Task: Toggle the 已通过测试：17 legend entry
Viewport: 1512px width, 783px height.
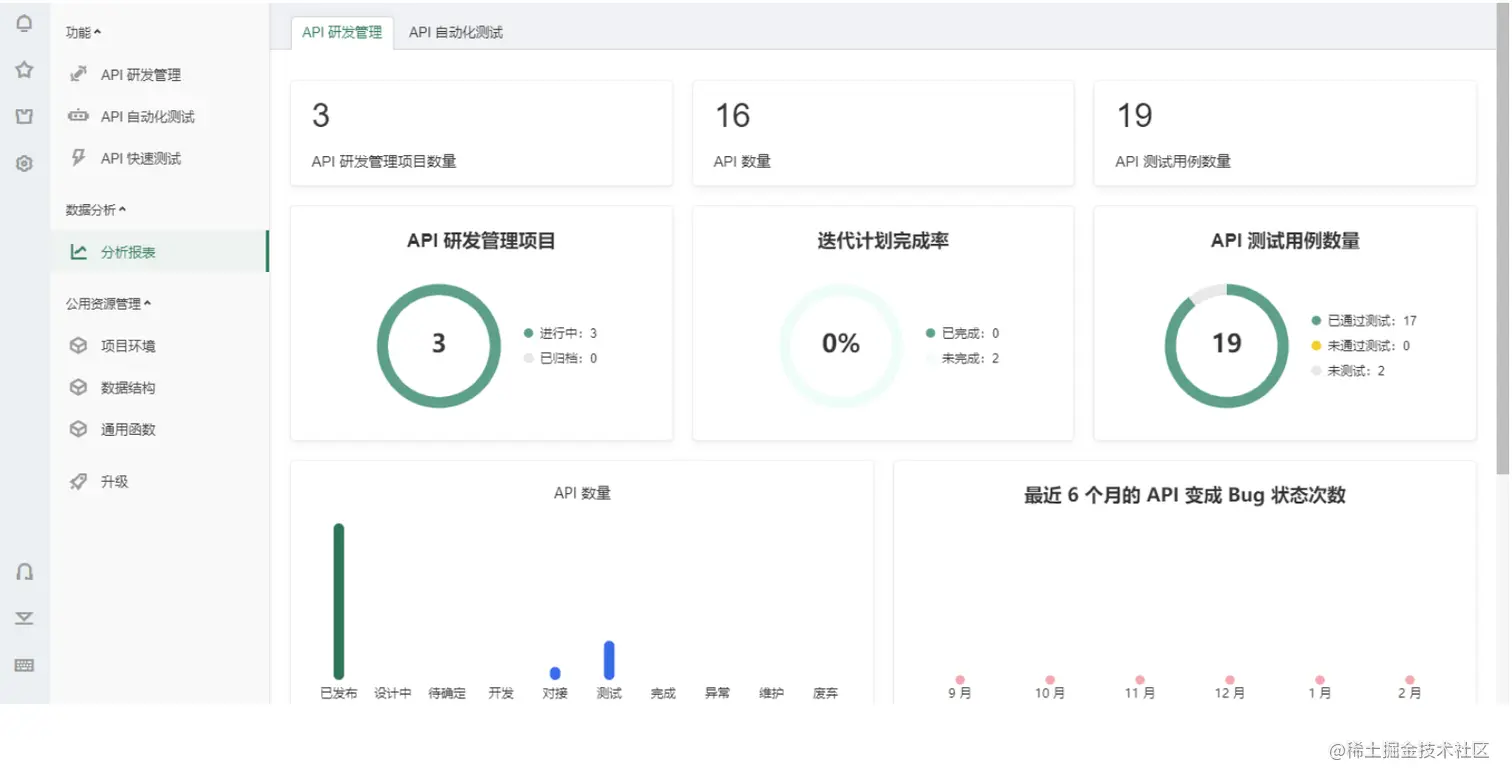Action: [1364, 321]
